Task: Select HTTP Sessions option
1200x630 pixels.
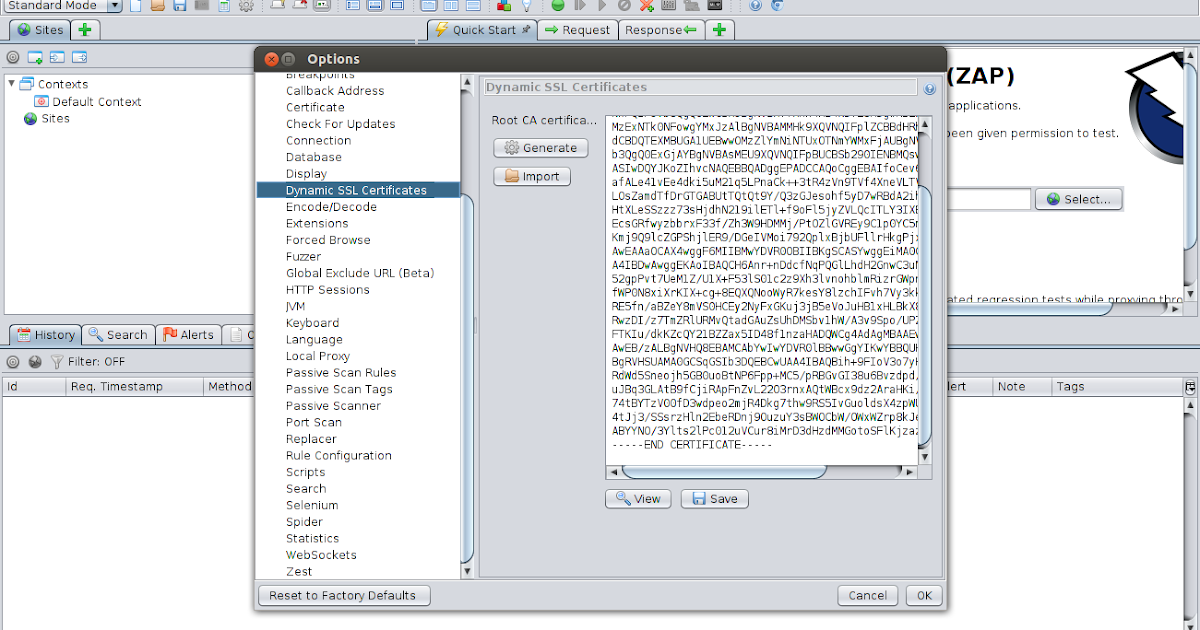Action: (328, 290)
